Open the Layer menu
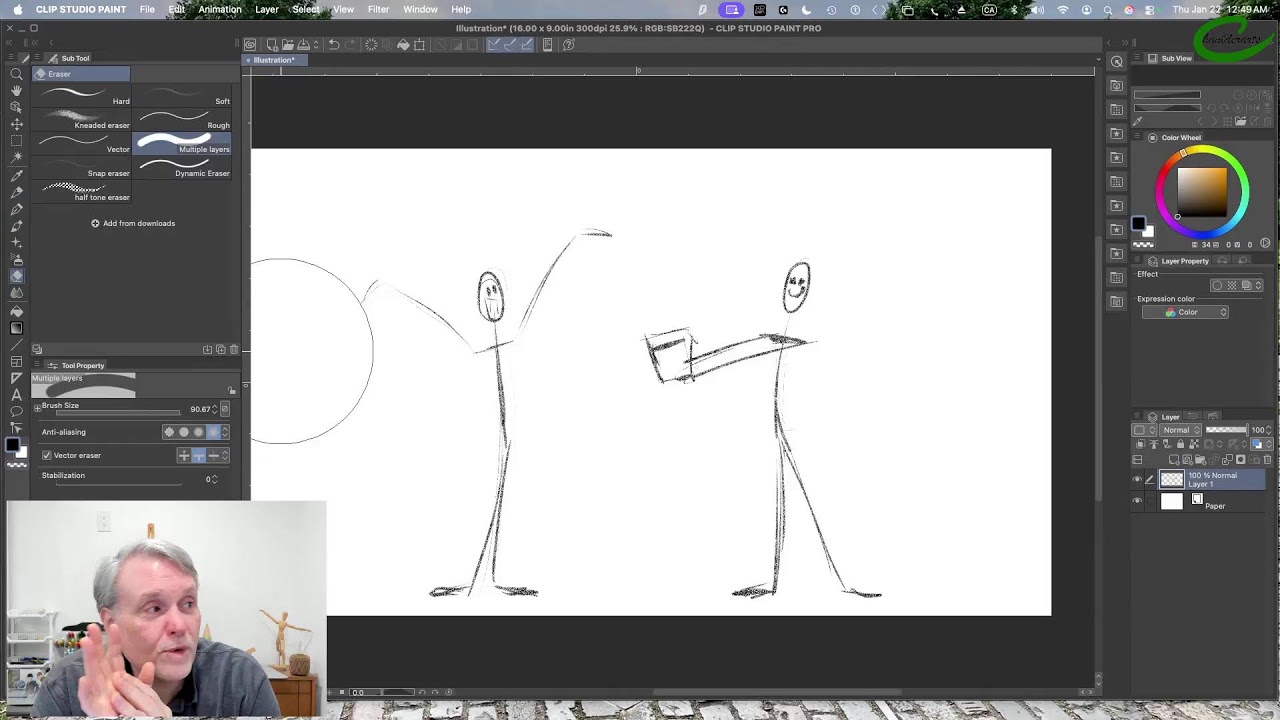This screenshot has height=720, width=1280. pos(267,9)
